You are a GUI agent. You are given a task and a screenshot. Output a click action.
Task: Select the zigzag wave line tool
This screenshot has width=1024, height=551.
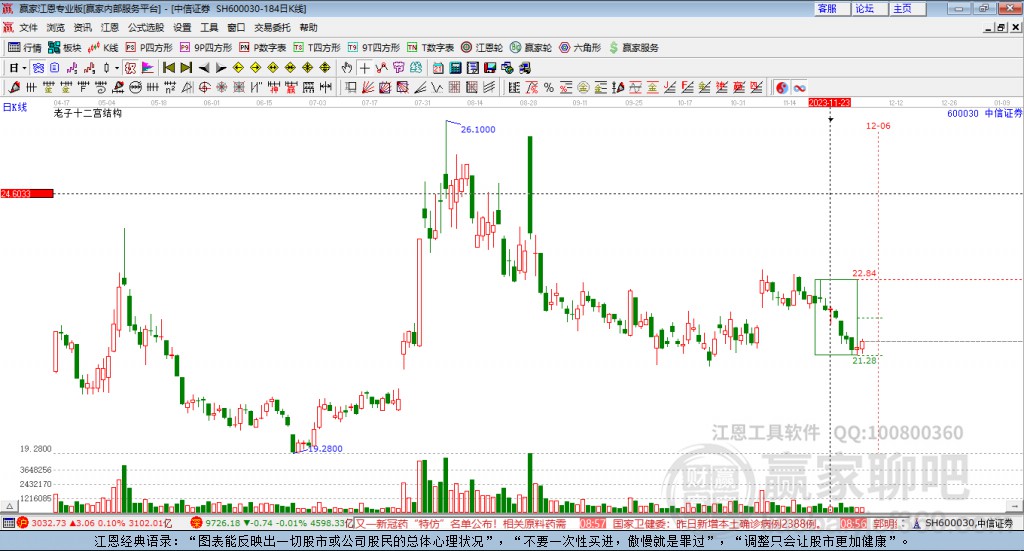[436, 87]
